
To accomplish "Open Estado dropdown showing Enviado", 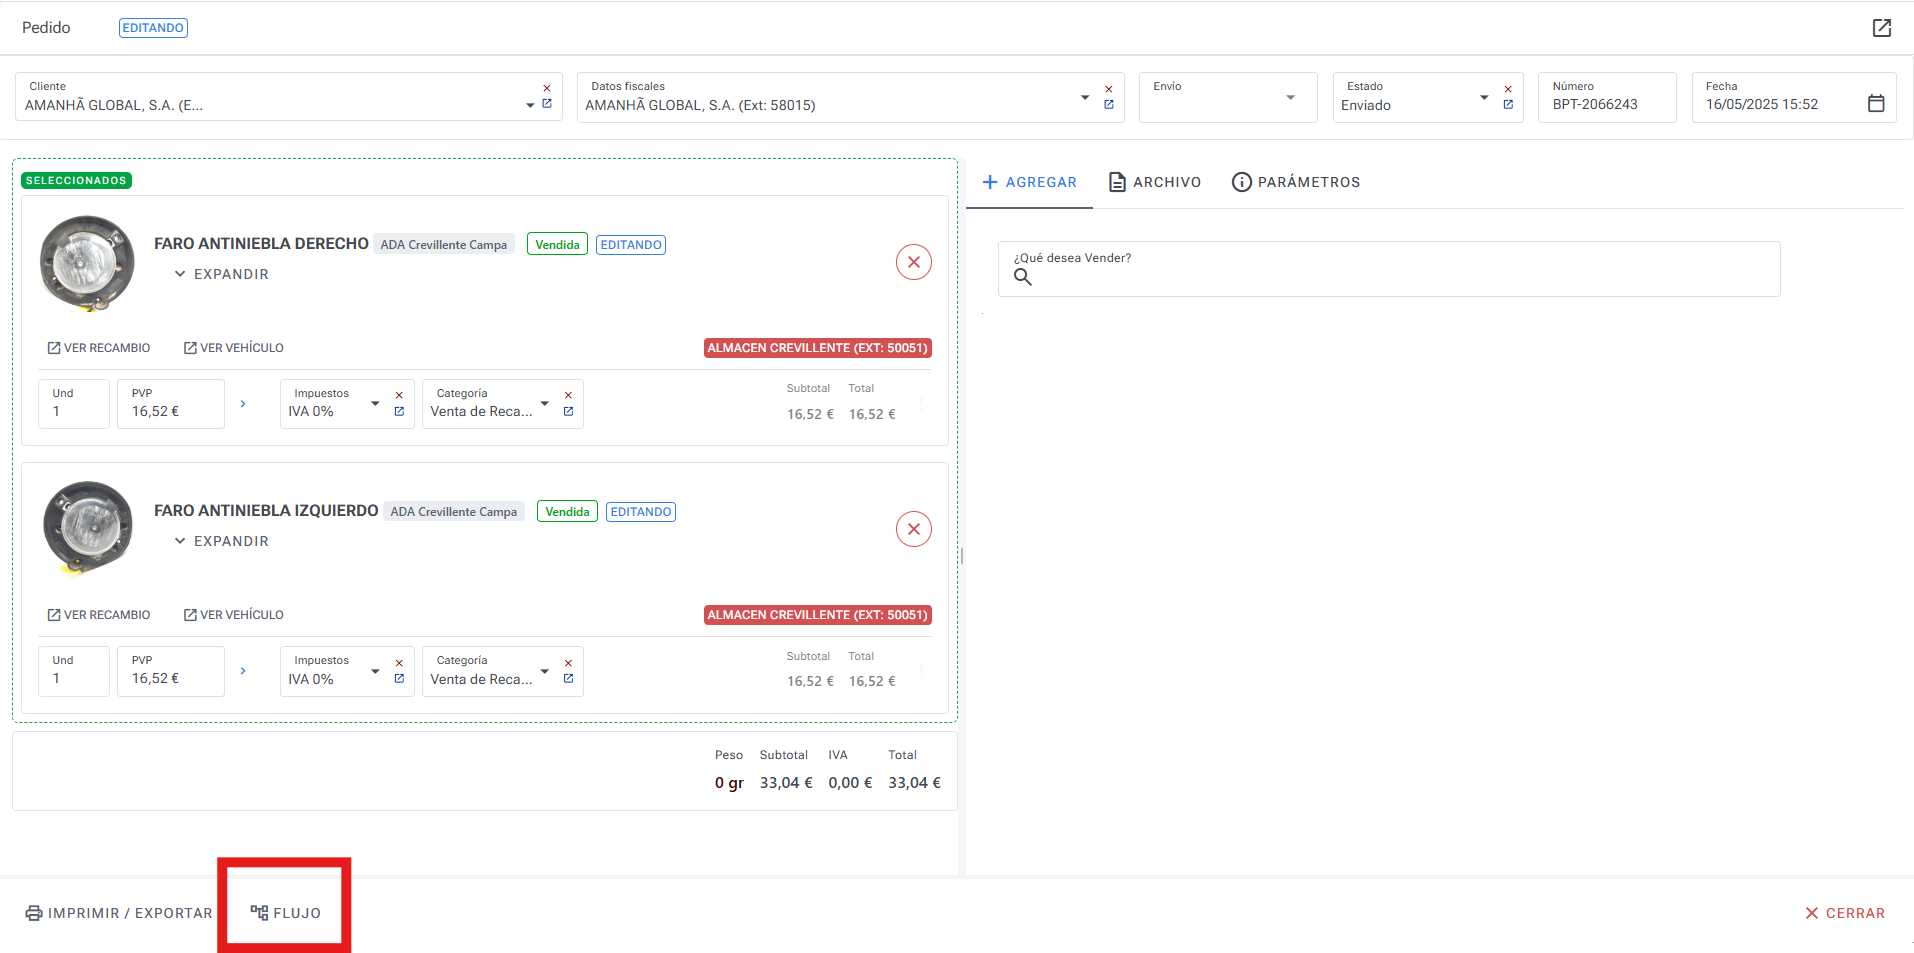I will click(x=1484, y=98).
